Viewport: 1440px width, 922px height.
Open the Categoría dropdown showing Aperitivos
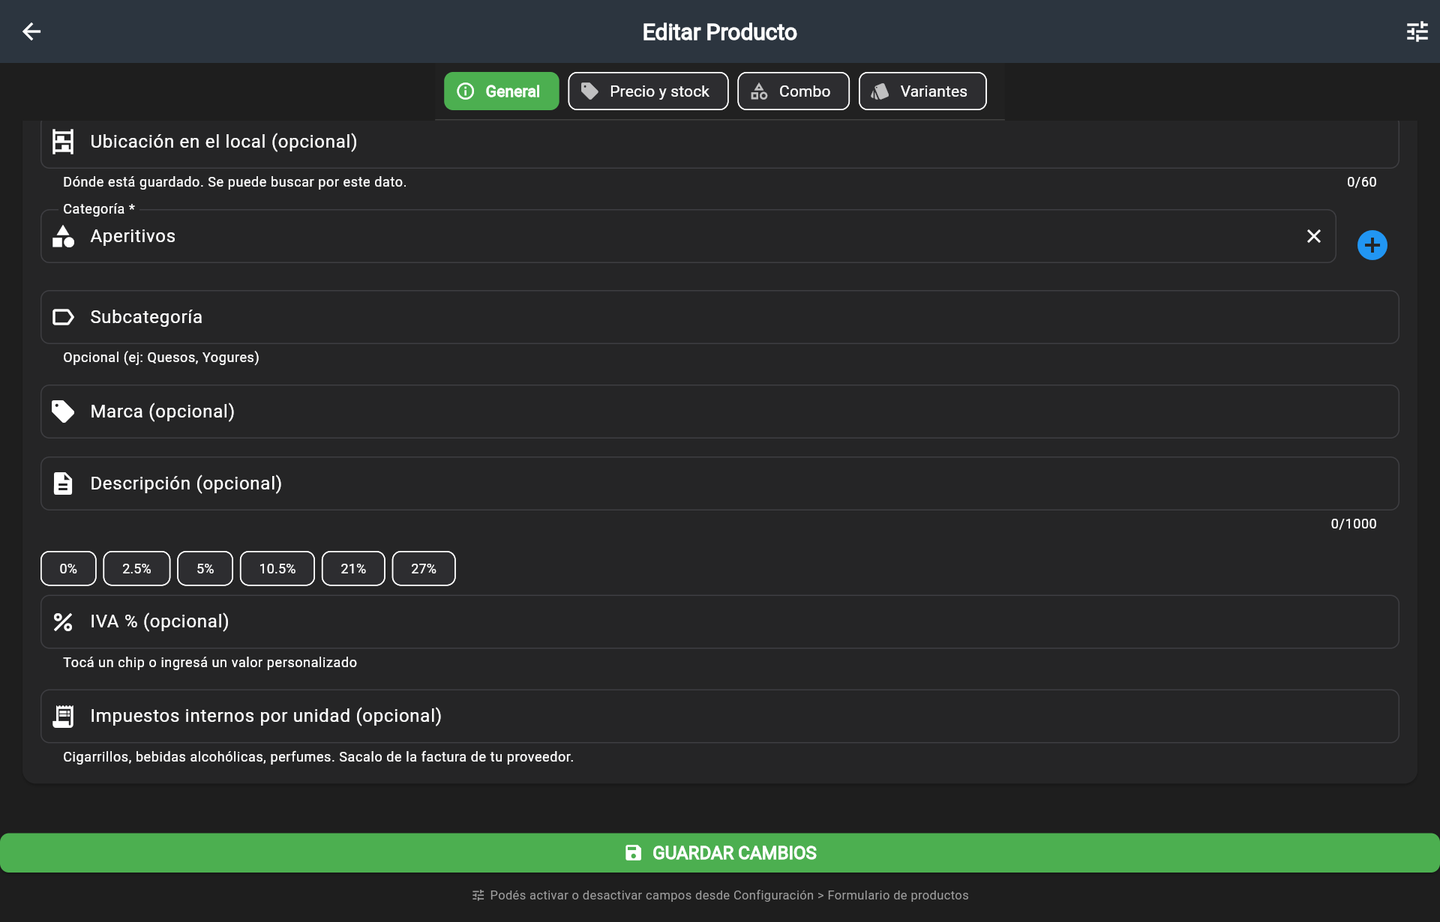[688, 236]
